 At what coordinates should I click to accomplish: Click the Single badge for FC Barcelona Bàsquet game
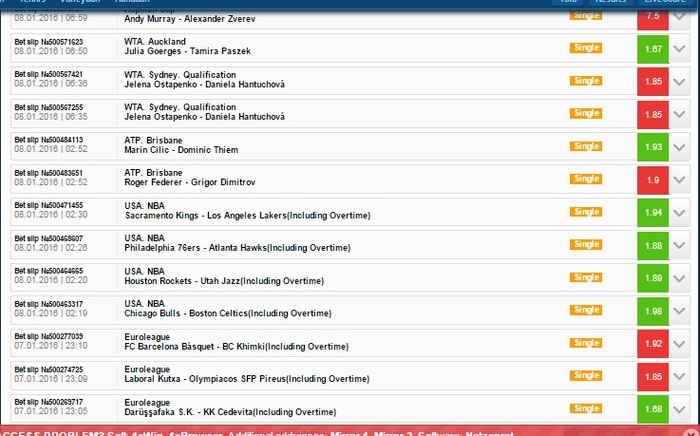pos(586,343)
